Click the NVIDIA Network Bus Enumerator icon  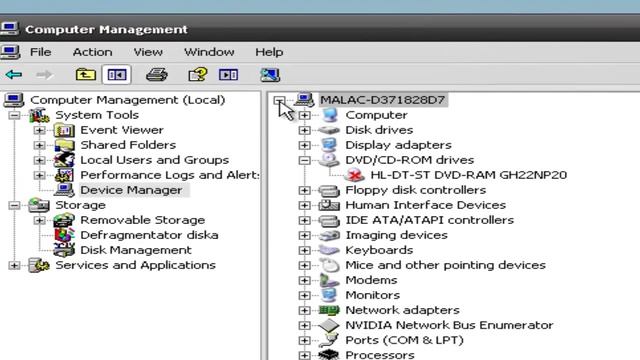tap(329, 325)
